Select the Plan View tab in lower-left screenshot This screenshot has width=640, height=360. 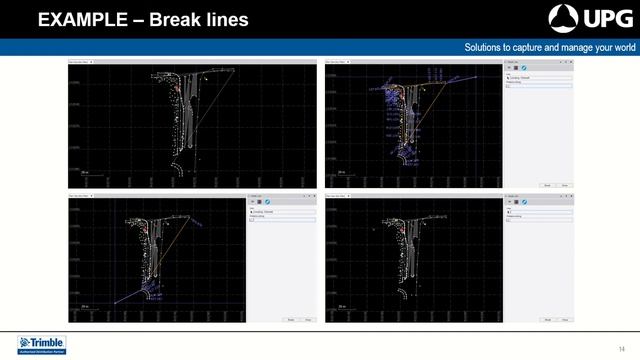coord(81,196)
